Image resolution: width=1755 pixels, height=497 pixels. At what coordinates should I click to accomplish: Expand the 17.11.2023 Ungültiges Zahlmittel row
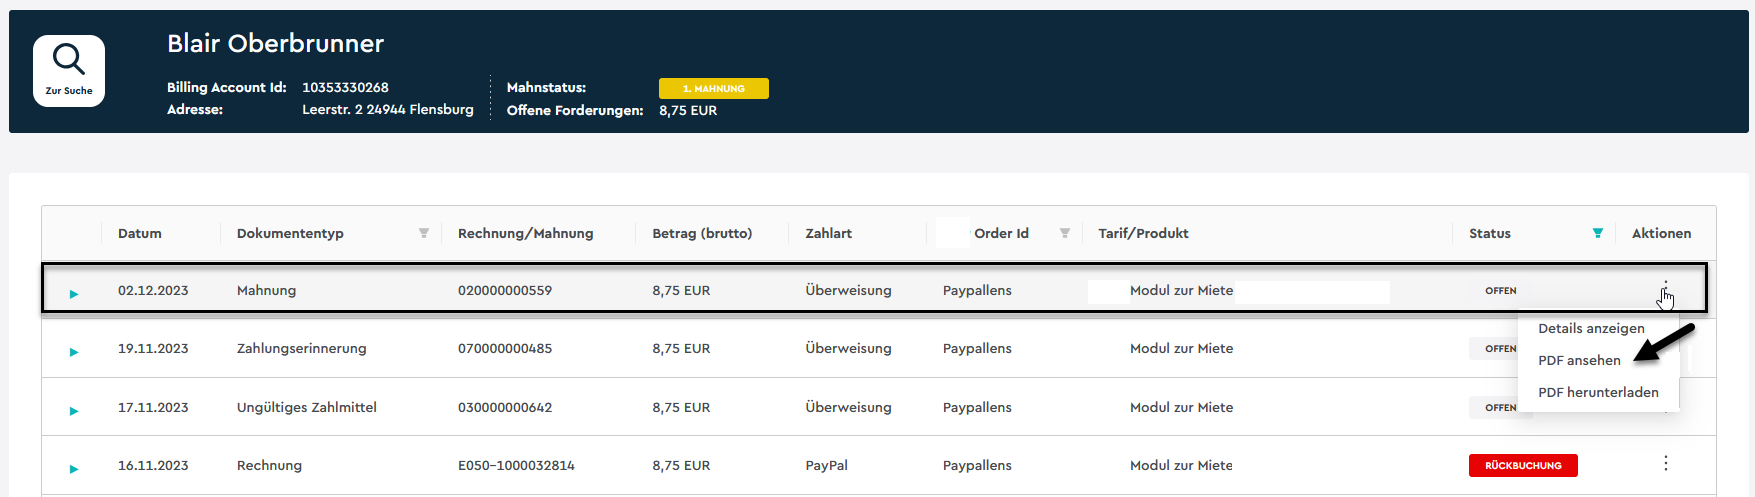tap(74, 411)
